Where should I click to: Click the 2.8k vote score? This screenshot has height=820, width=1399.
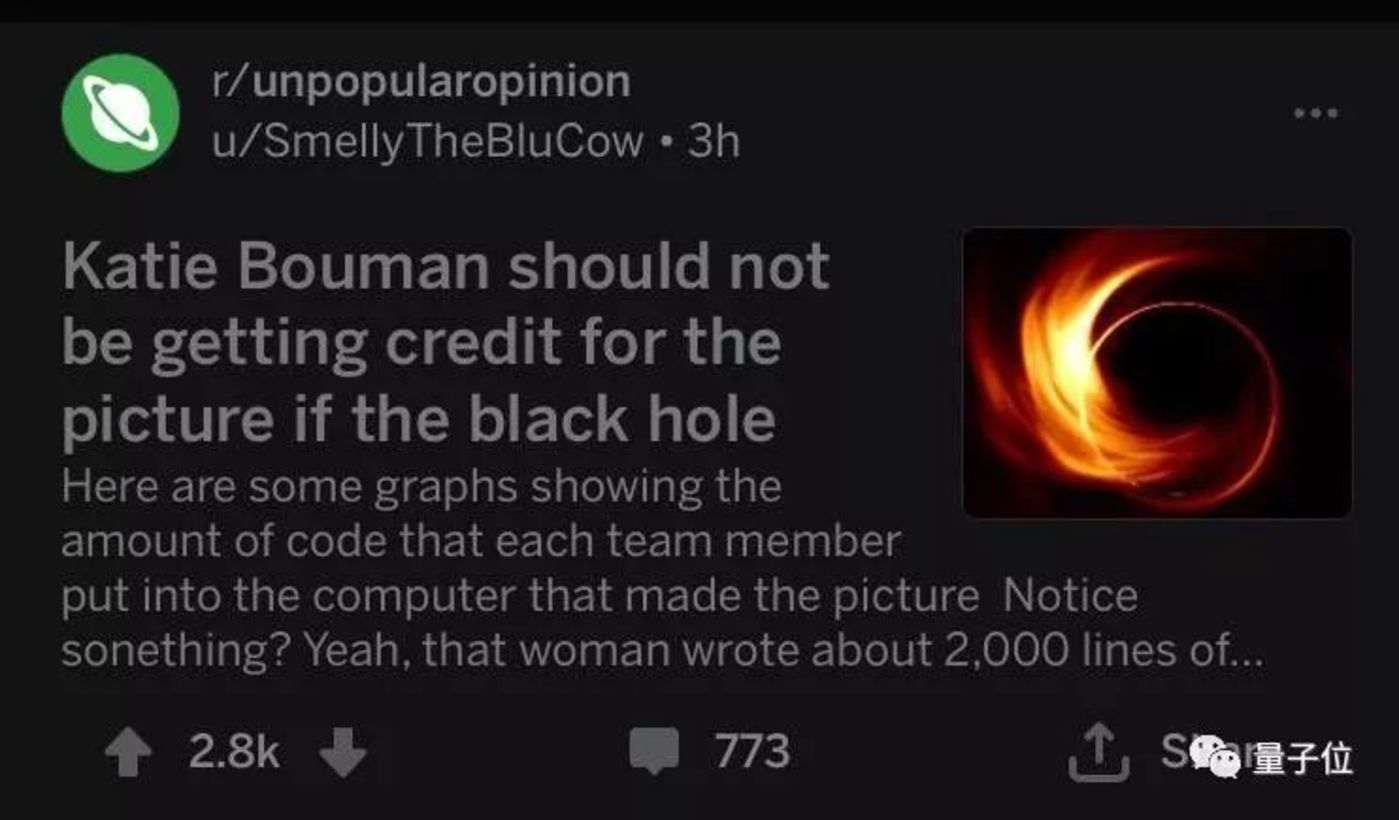click(235, 752)
